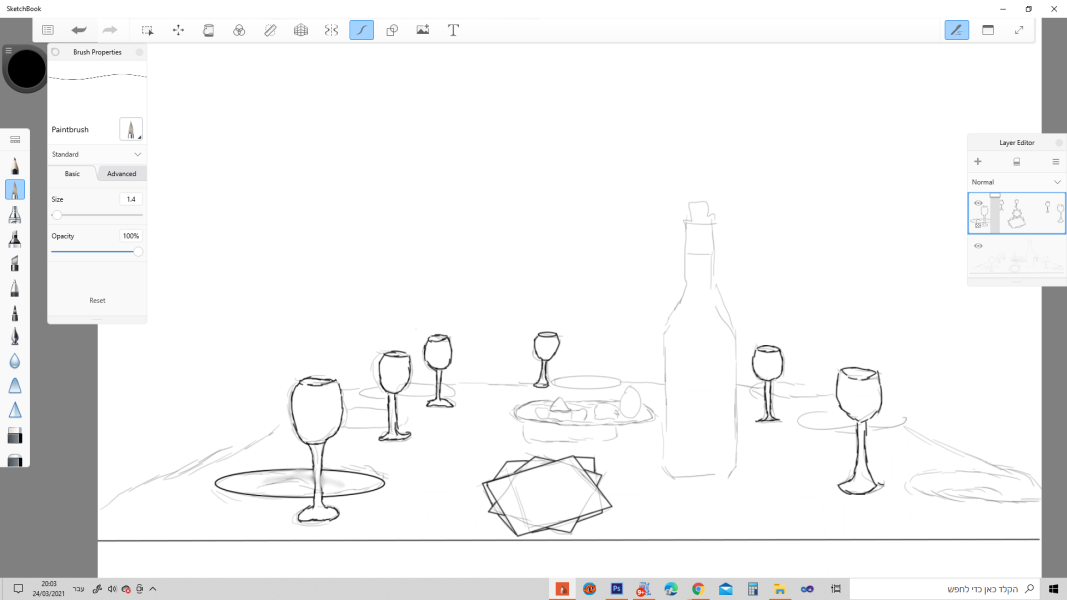
Task: Hide the top layer using its eye icon
Action: pyautogui.click(x=978, y=203)
